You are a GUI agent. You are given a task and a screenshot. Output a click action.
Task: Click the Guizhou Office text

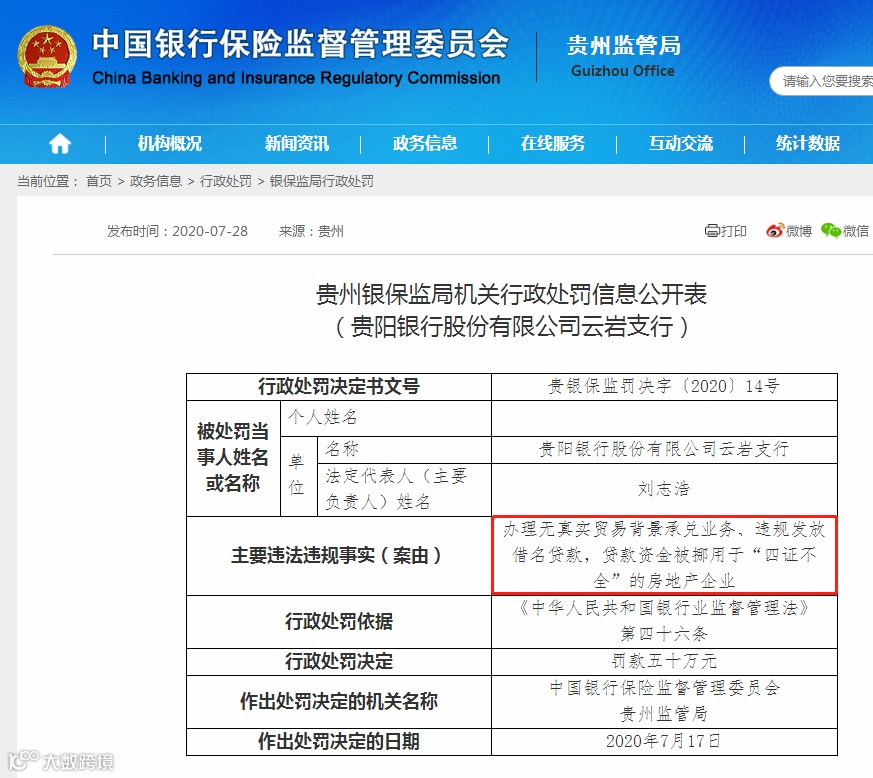click(x=622, y=71)
